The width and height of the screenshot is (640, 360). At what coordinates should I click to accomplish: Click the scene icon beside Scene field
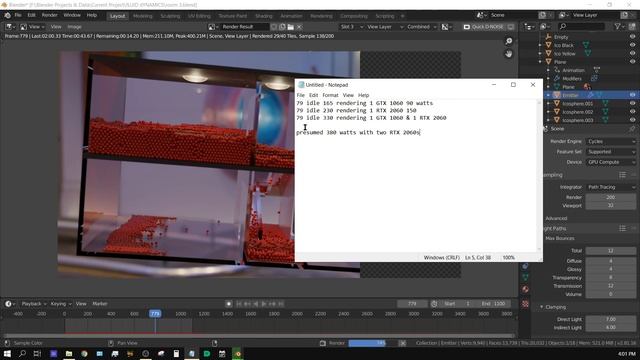(x=482, y=15)
